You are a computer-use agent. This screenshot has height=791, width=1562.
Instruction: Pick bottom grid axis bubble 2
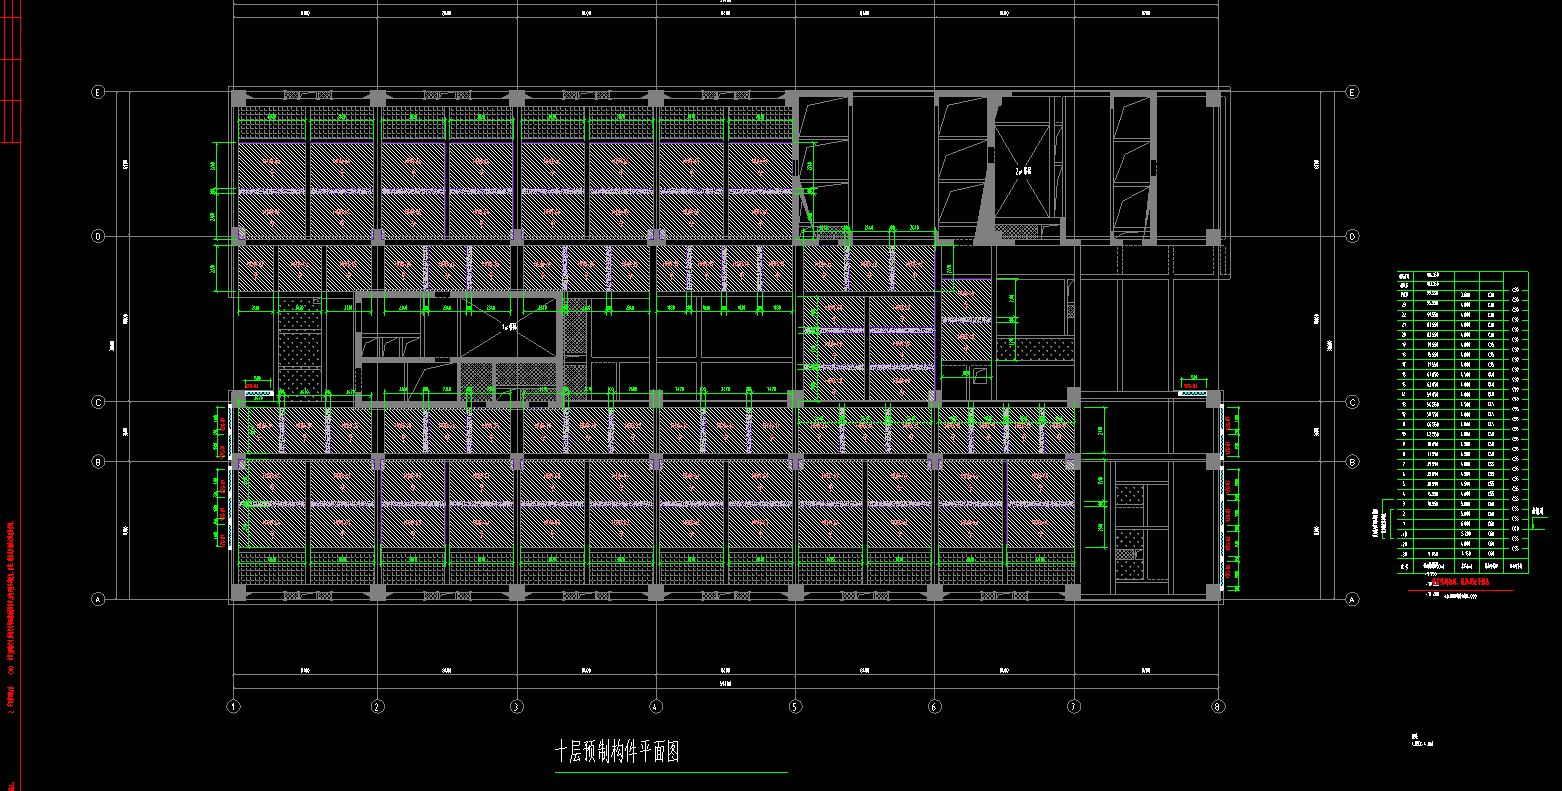click(377, 706)
